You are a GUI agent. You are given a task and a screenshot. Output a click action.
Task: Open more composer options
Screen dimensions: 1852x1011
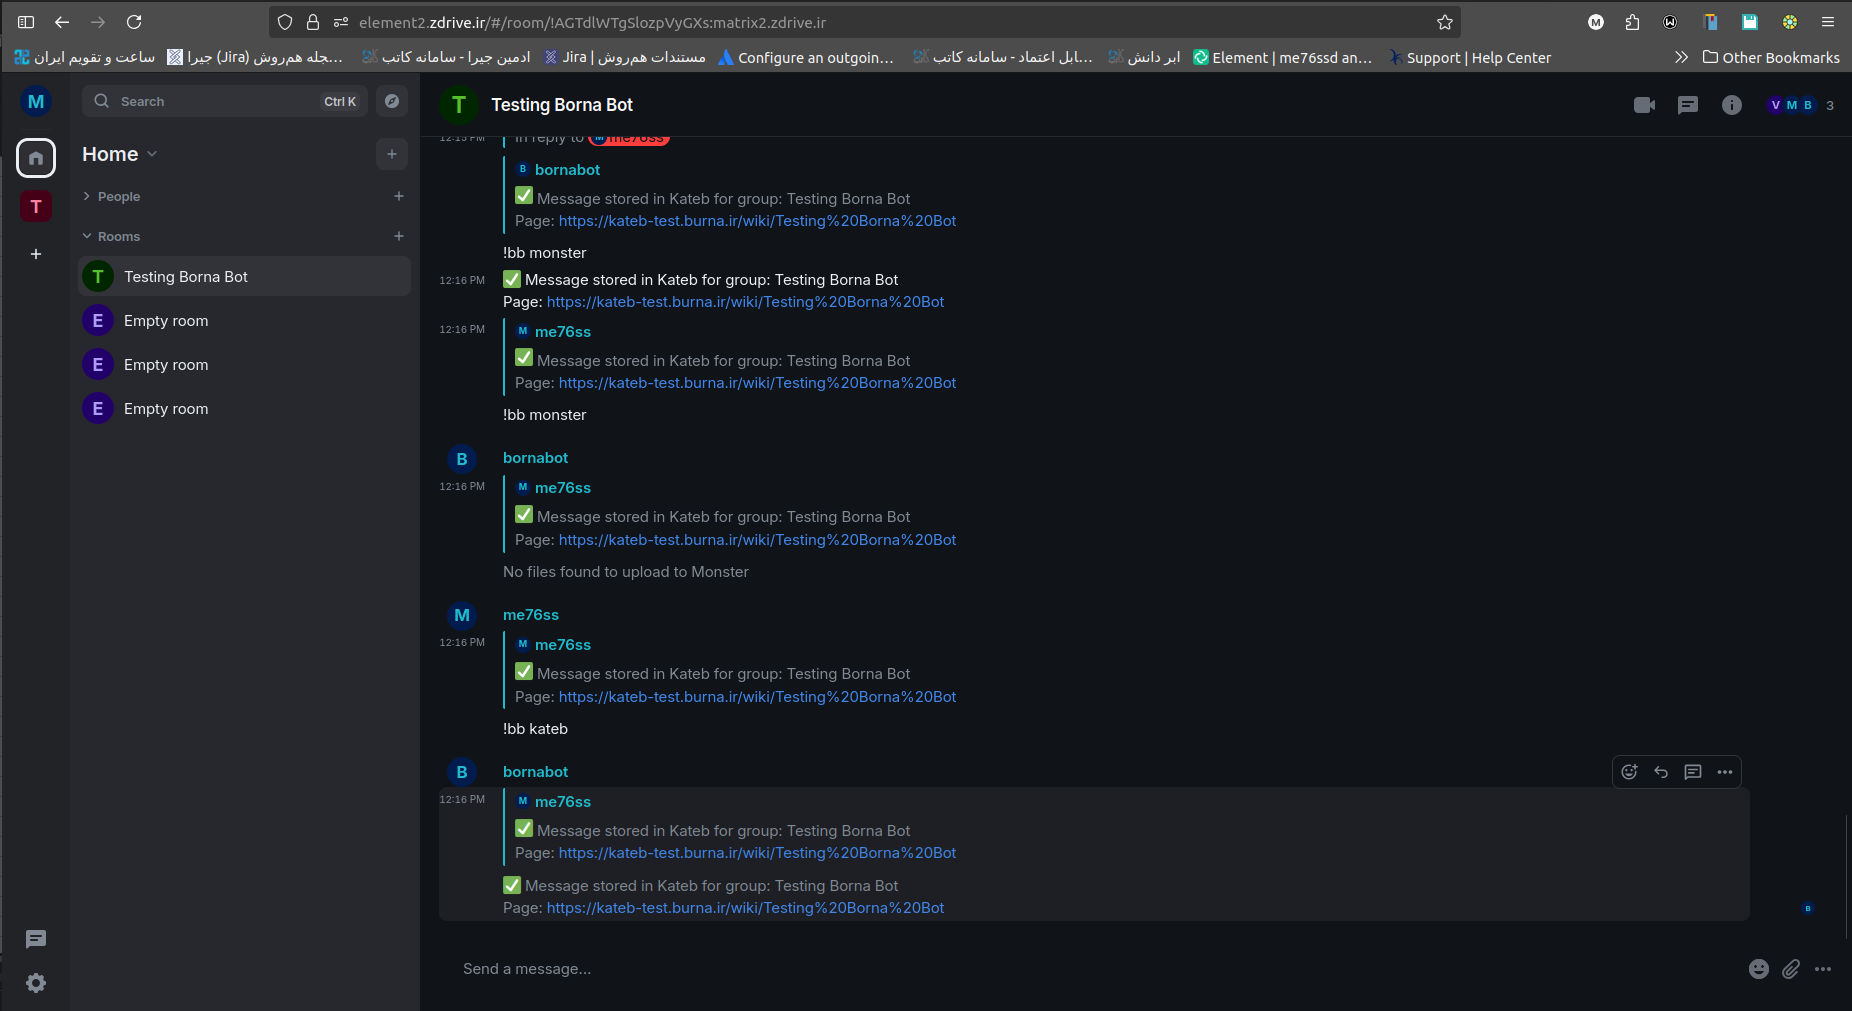tap(1823, 969)
